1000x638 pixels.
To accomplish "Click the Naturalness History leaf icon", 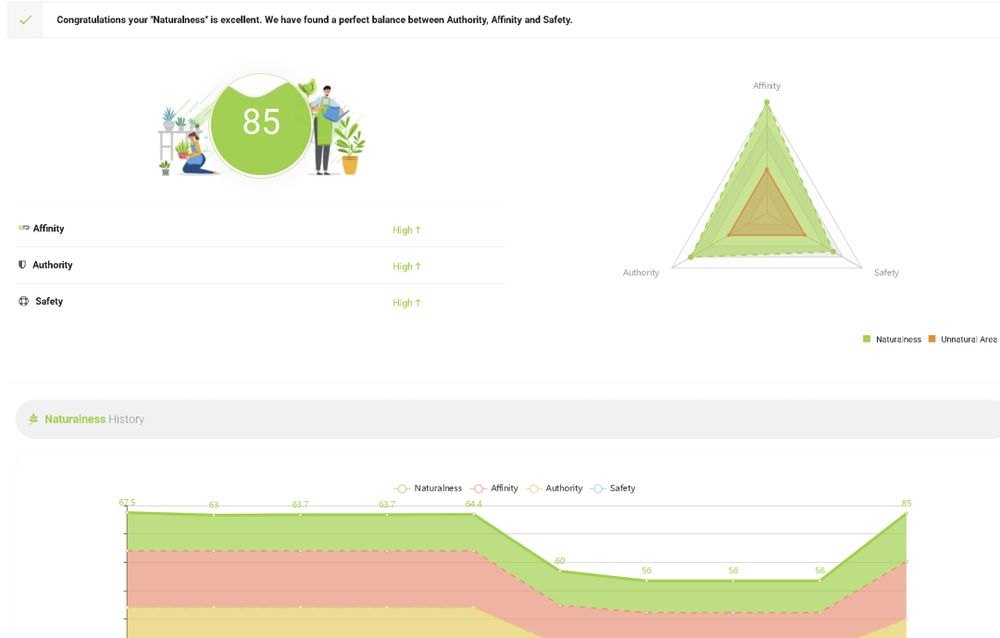I will click(33, 419).
